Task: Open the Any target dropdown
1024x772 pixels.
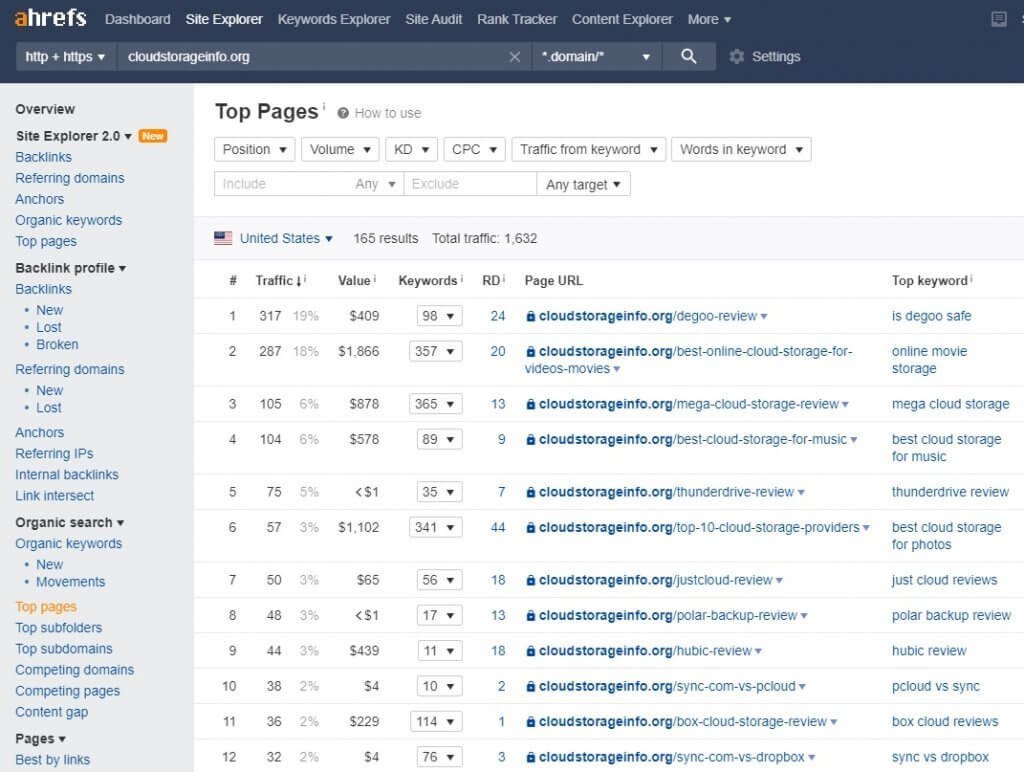Action: click(x=583, y=184)
